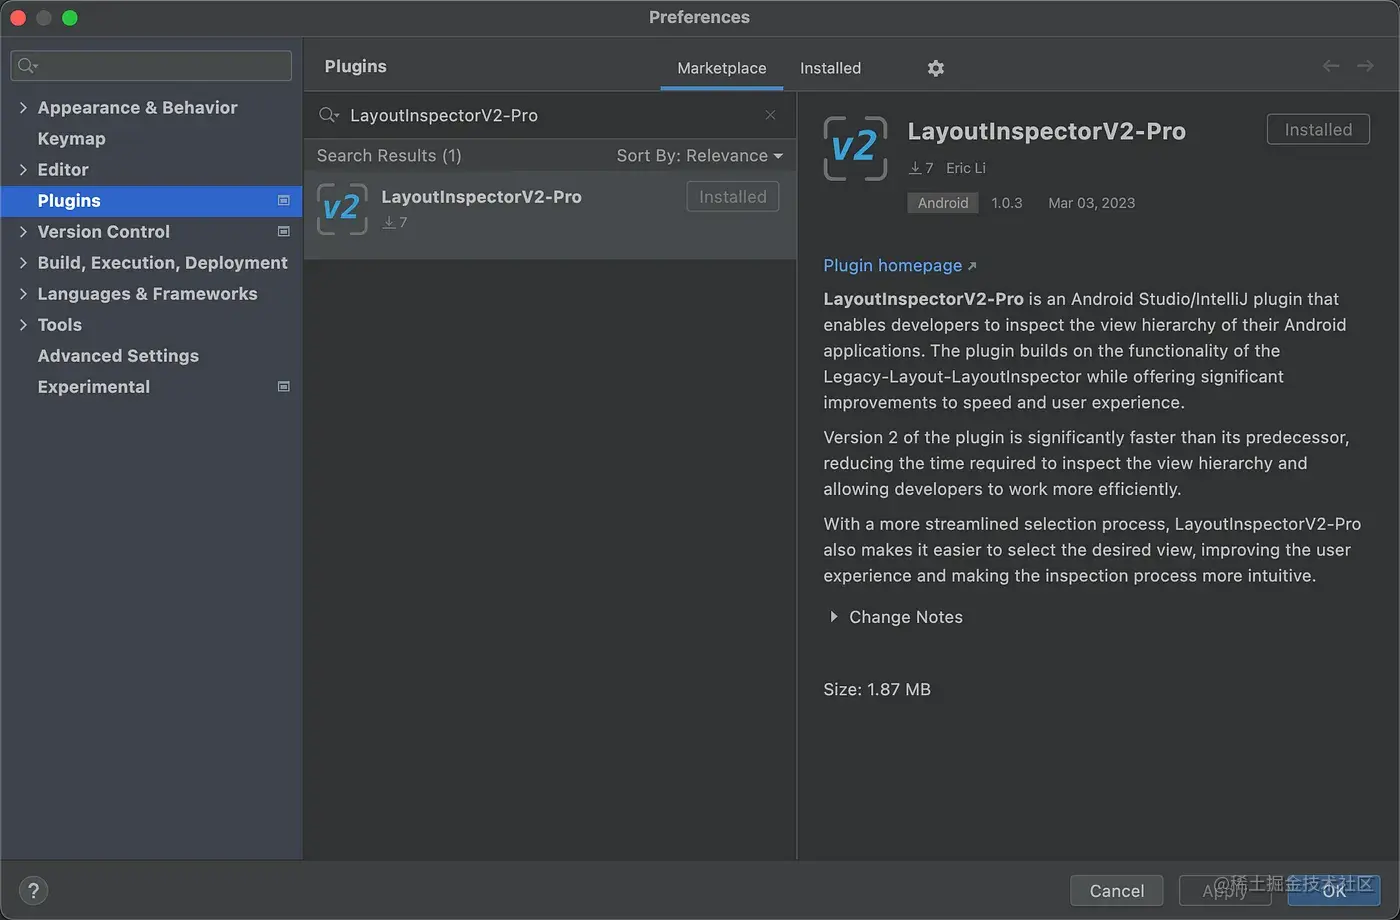
Task: Click Installed button in plugin details header
Action: (x=1318, y=129)
